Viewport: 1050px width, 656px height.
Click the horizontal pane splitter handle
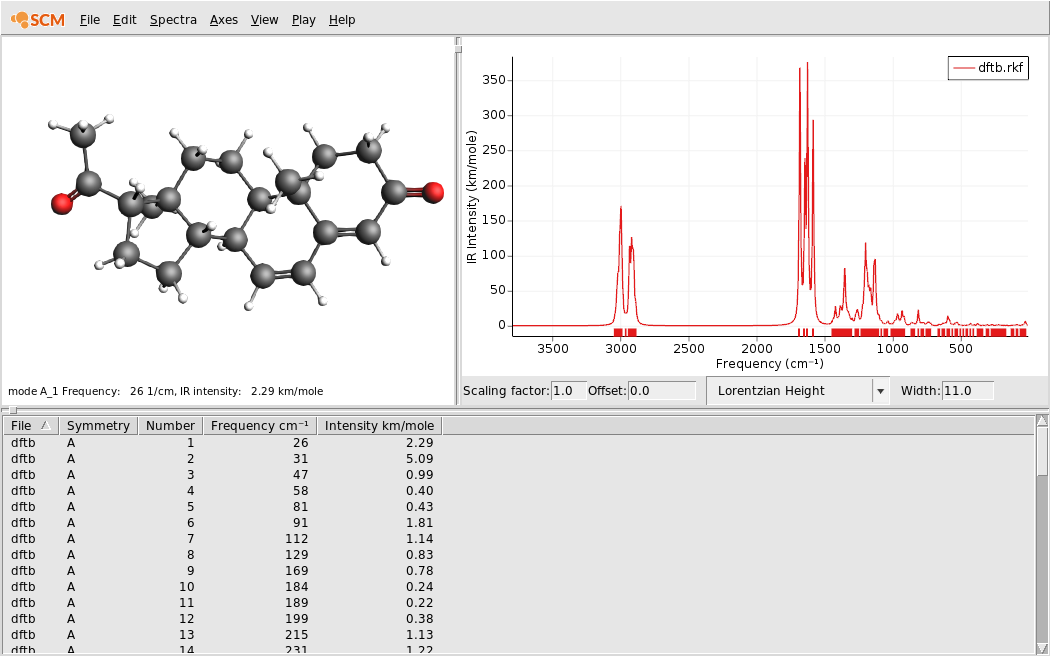13,410
